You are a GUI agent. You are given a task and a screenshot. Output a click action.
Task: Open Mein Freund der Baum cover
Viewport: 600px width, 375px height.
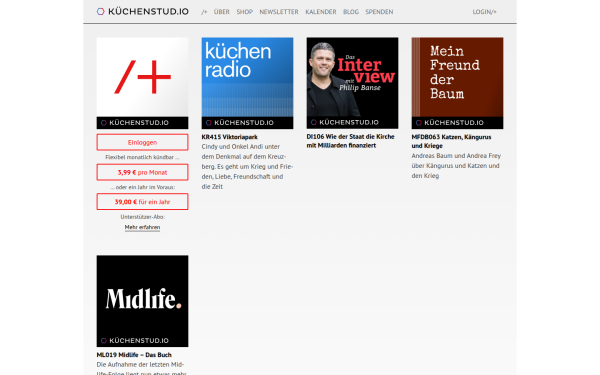click(x=457, y=83)
